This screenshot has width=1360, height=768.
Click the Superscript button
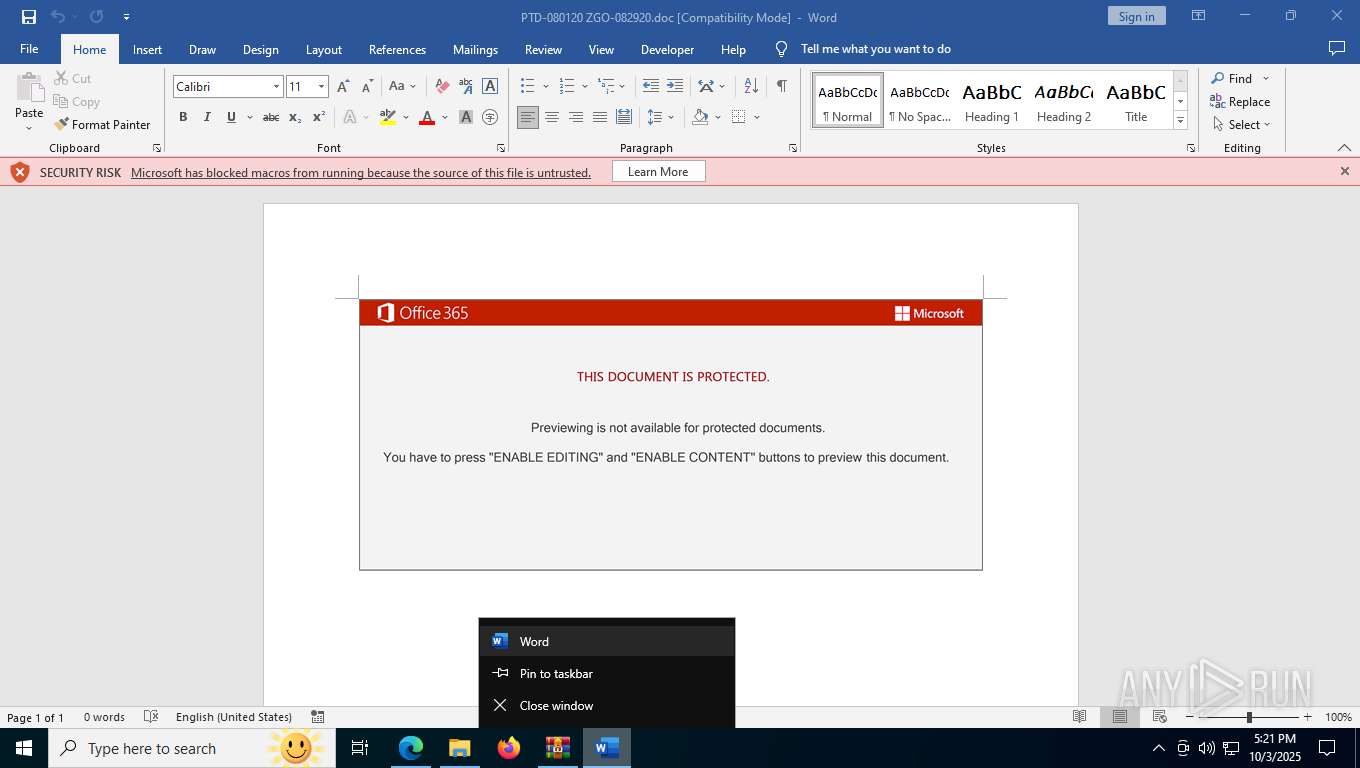(319, 117)
